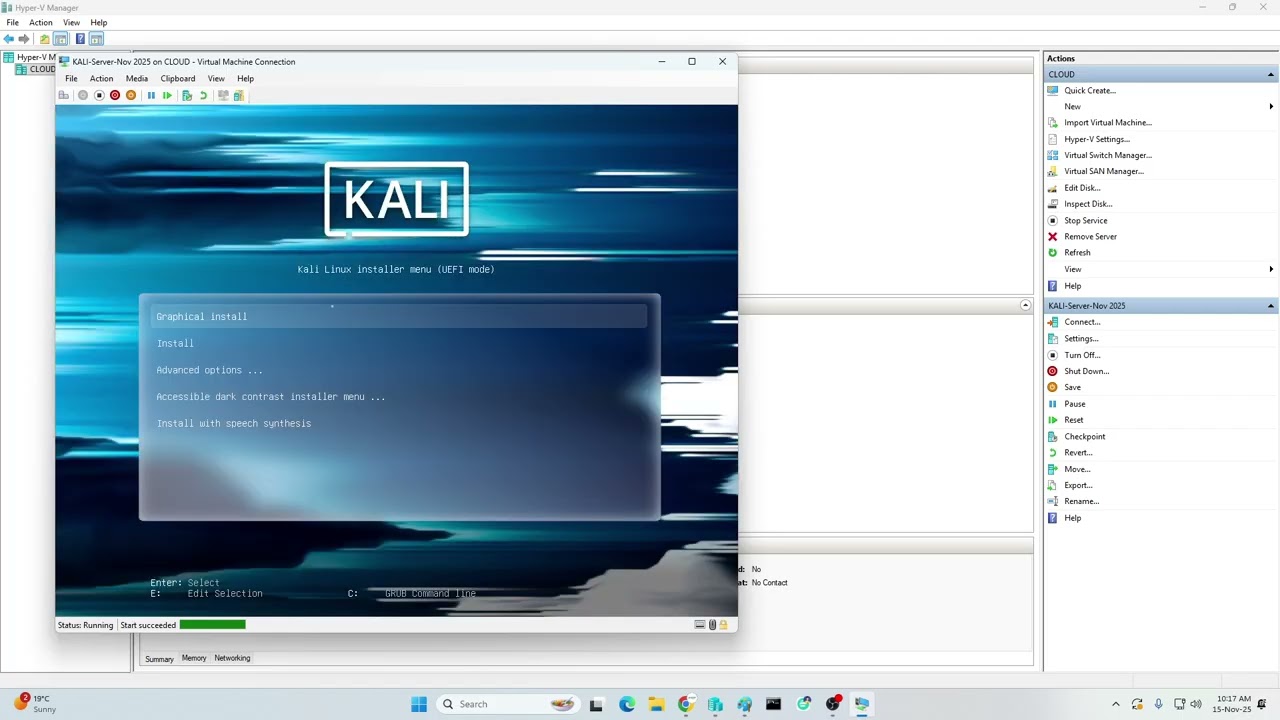Image resolution: width=1280 pixels, height=720 pixels.
Task: Open Help menu in Hyper-V Manager
Action: [x=99, y=22]
